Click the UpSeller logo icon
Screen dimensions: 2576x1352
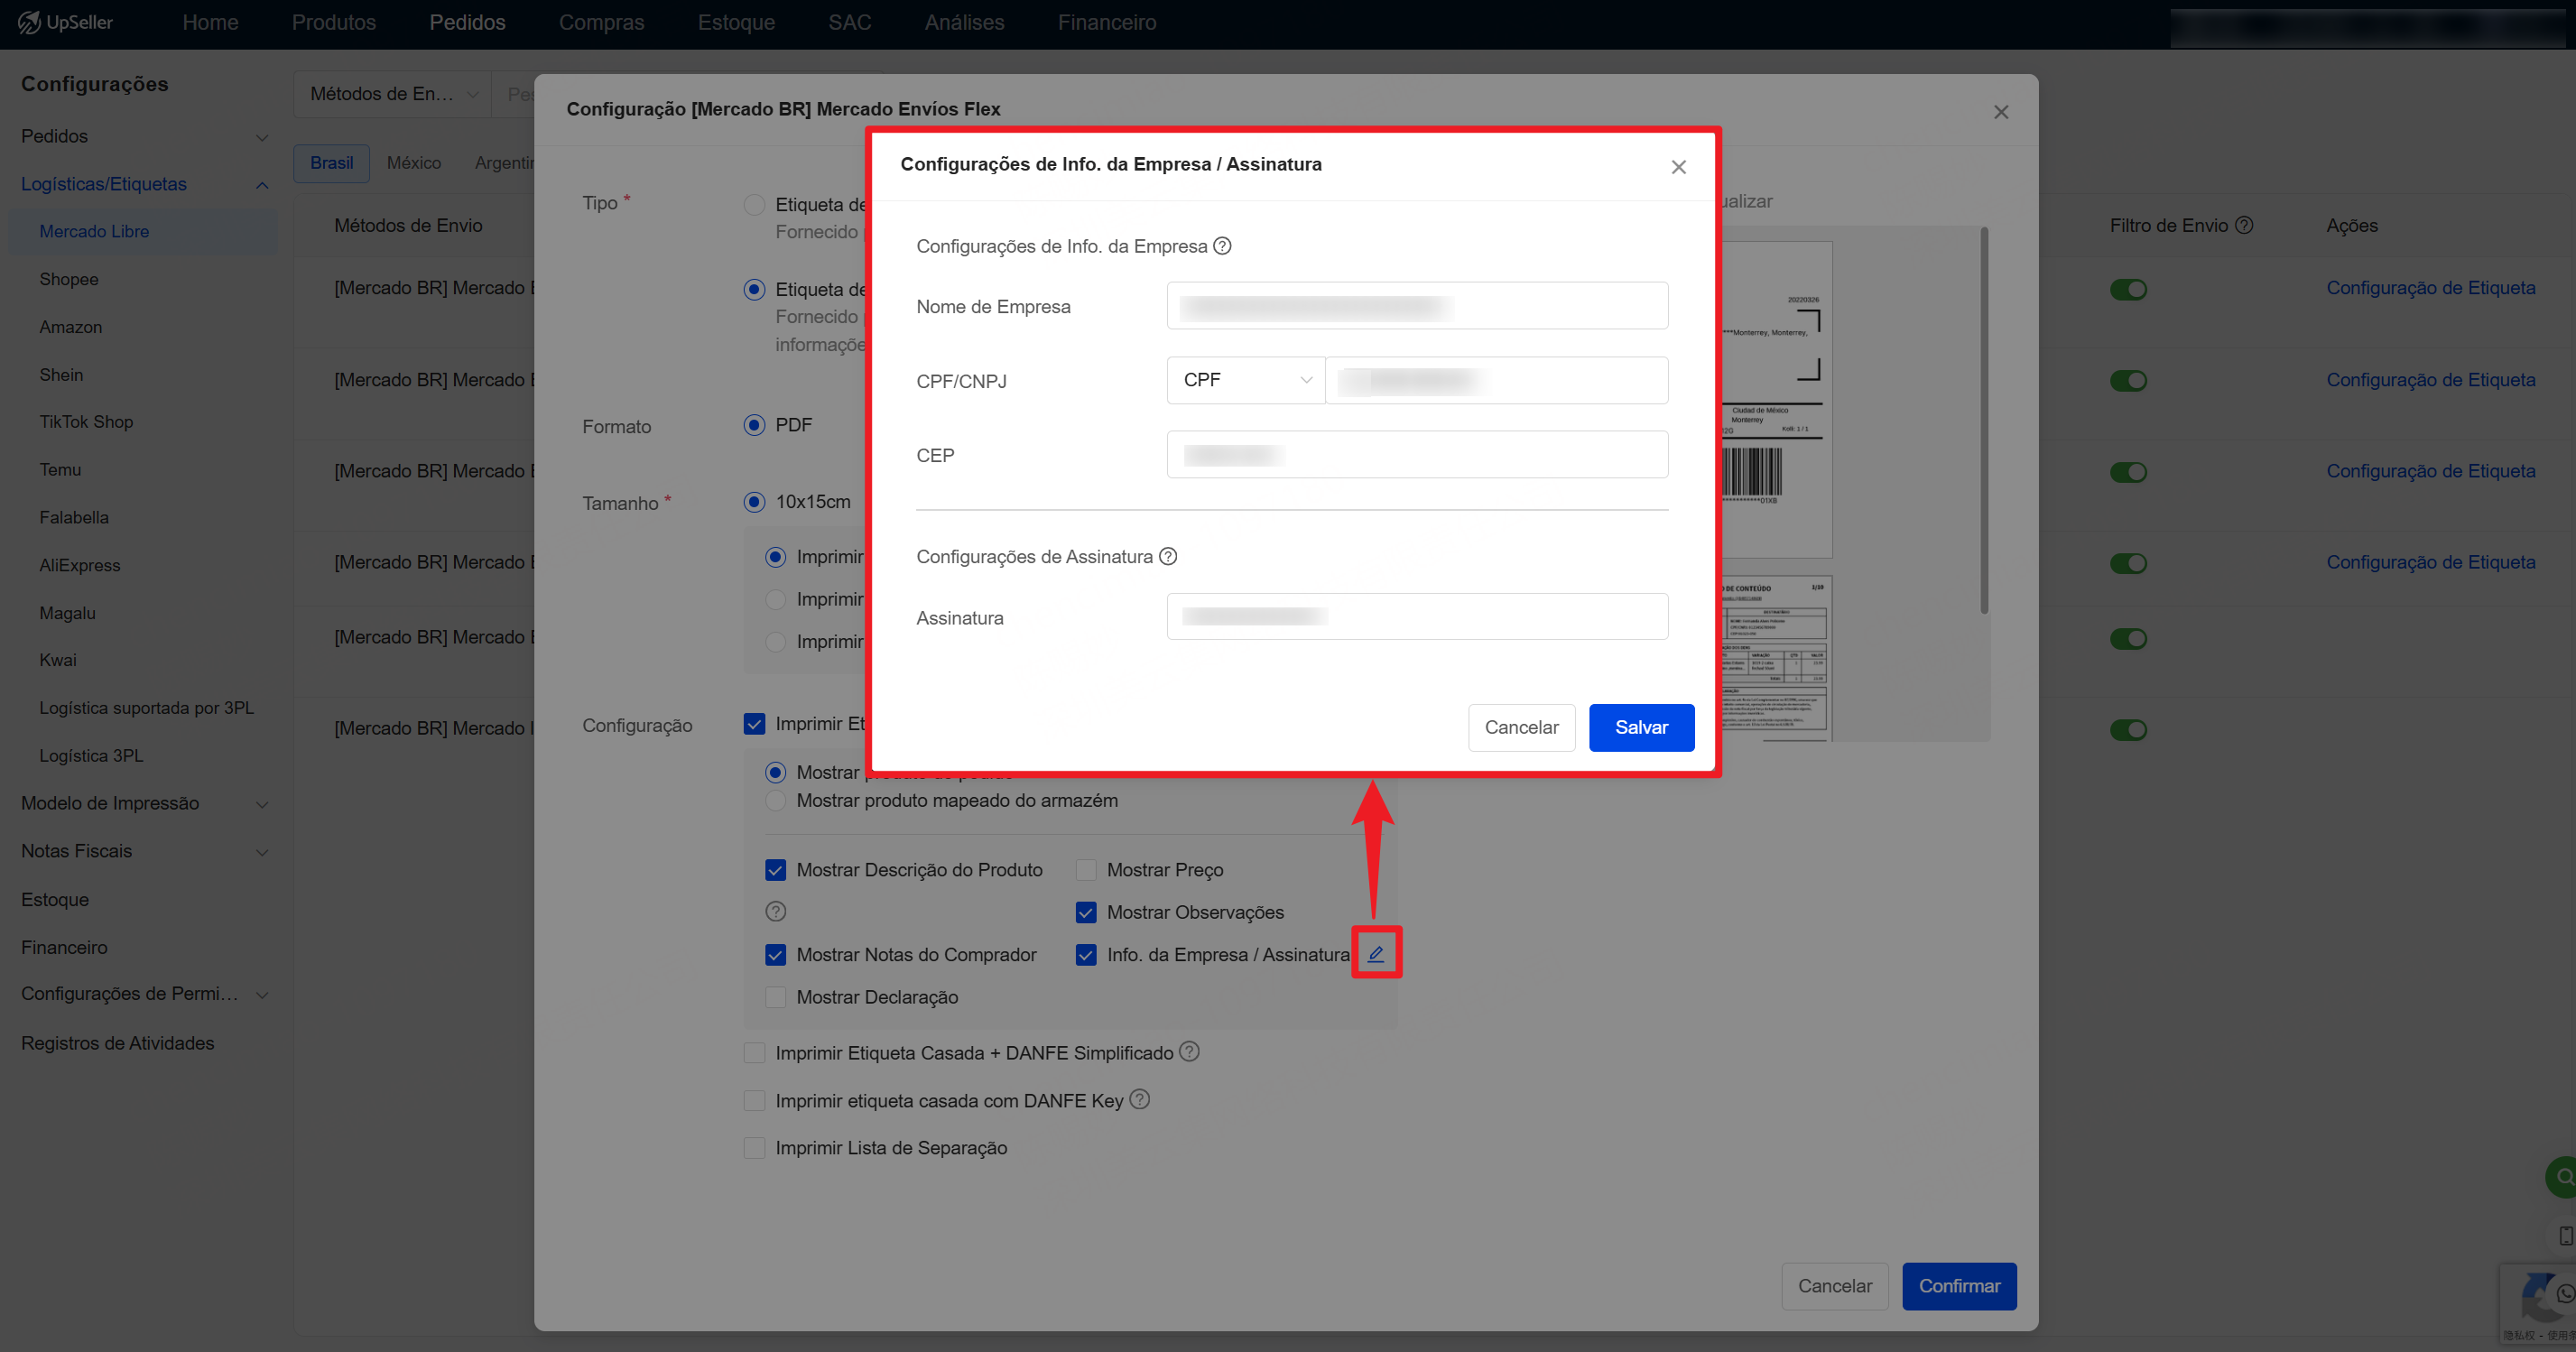pos(28,22)
